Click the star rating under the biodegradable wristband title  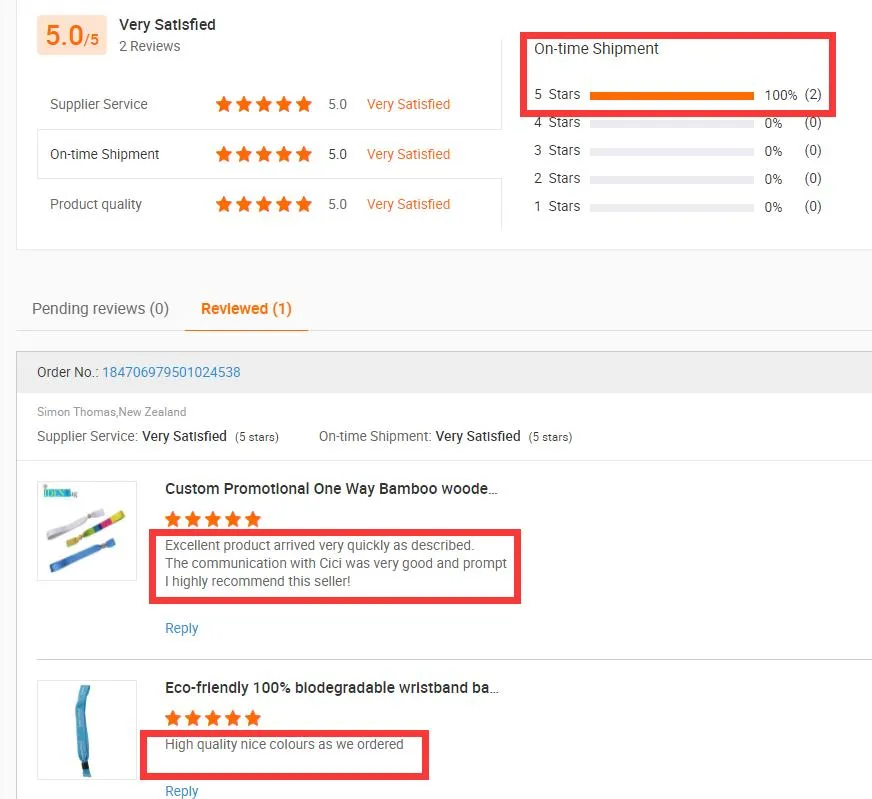pyautogui.click(x=212, y=718)
